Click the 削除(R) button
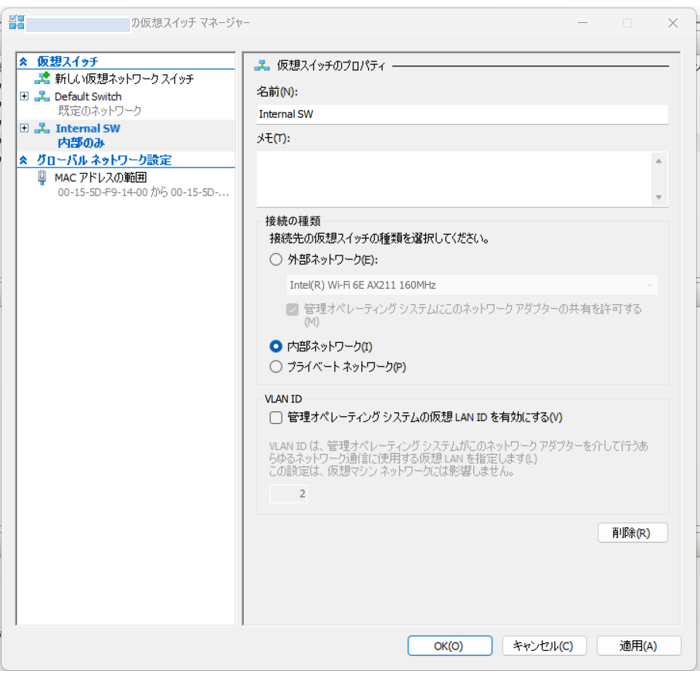700x680 pixels. coord(633,533)
